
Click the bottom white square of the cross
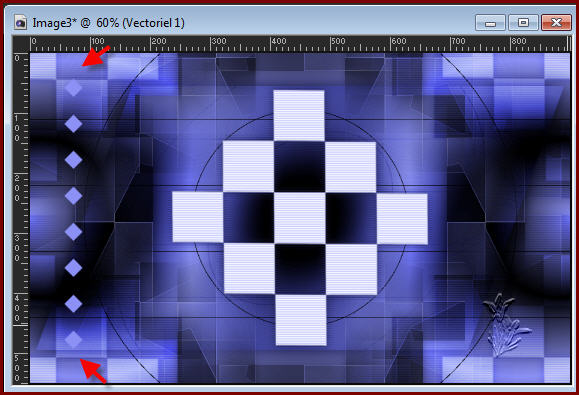coord(301,320)
